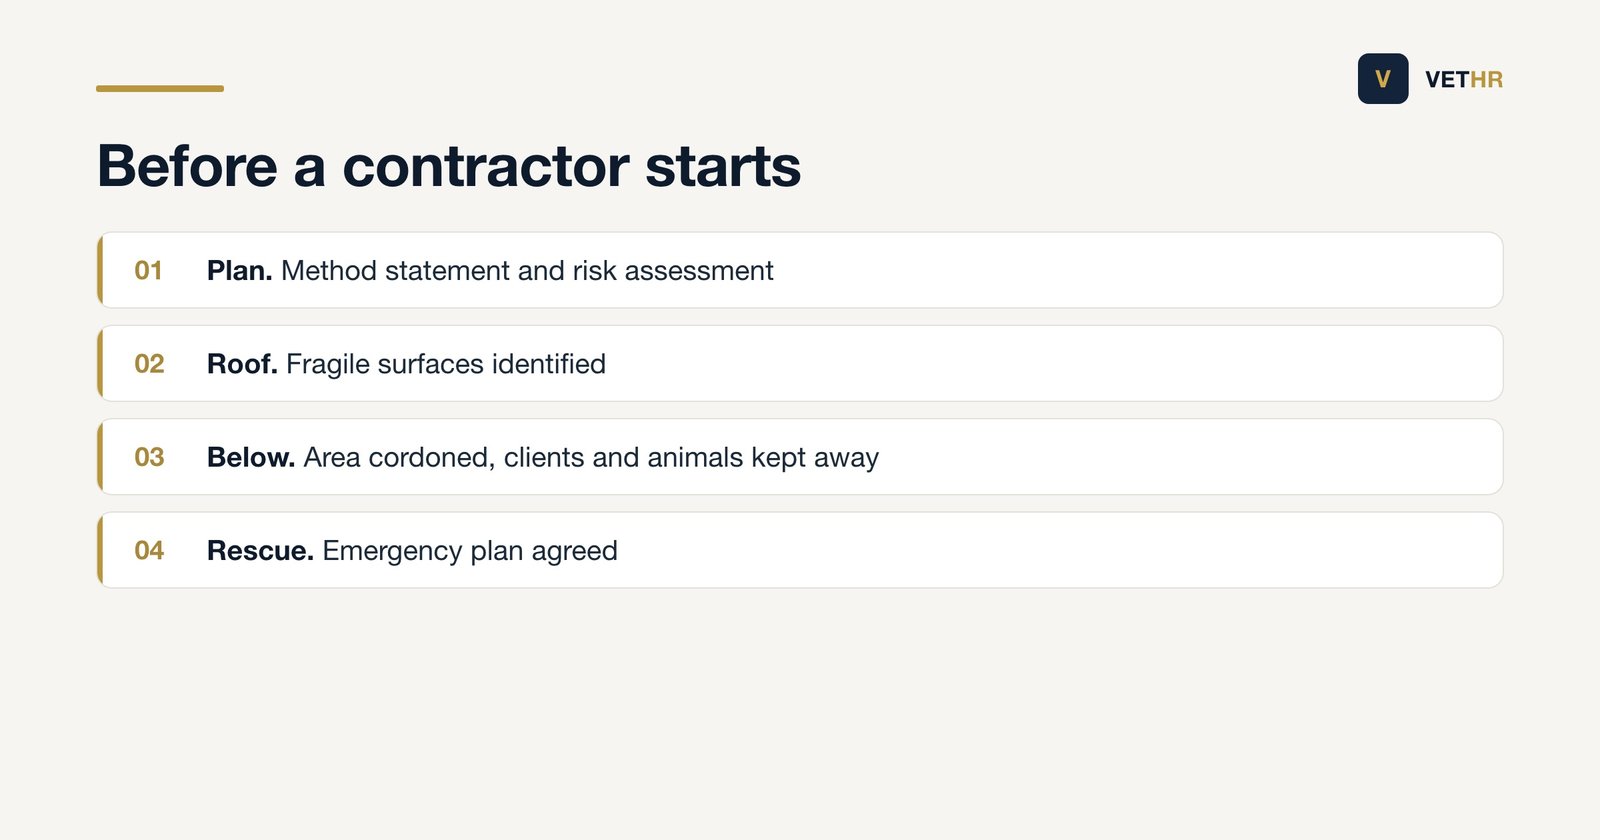Image resolution: width=1600 pixels, height=840 pixels.
Task: Open the Below area cordoned card
Action: click(800, 457)
